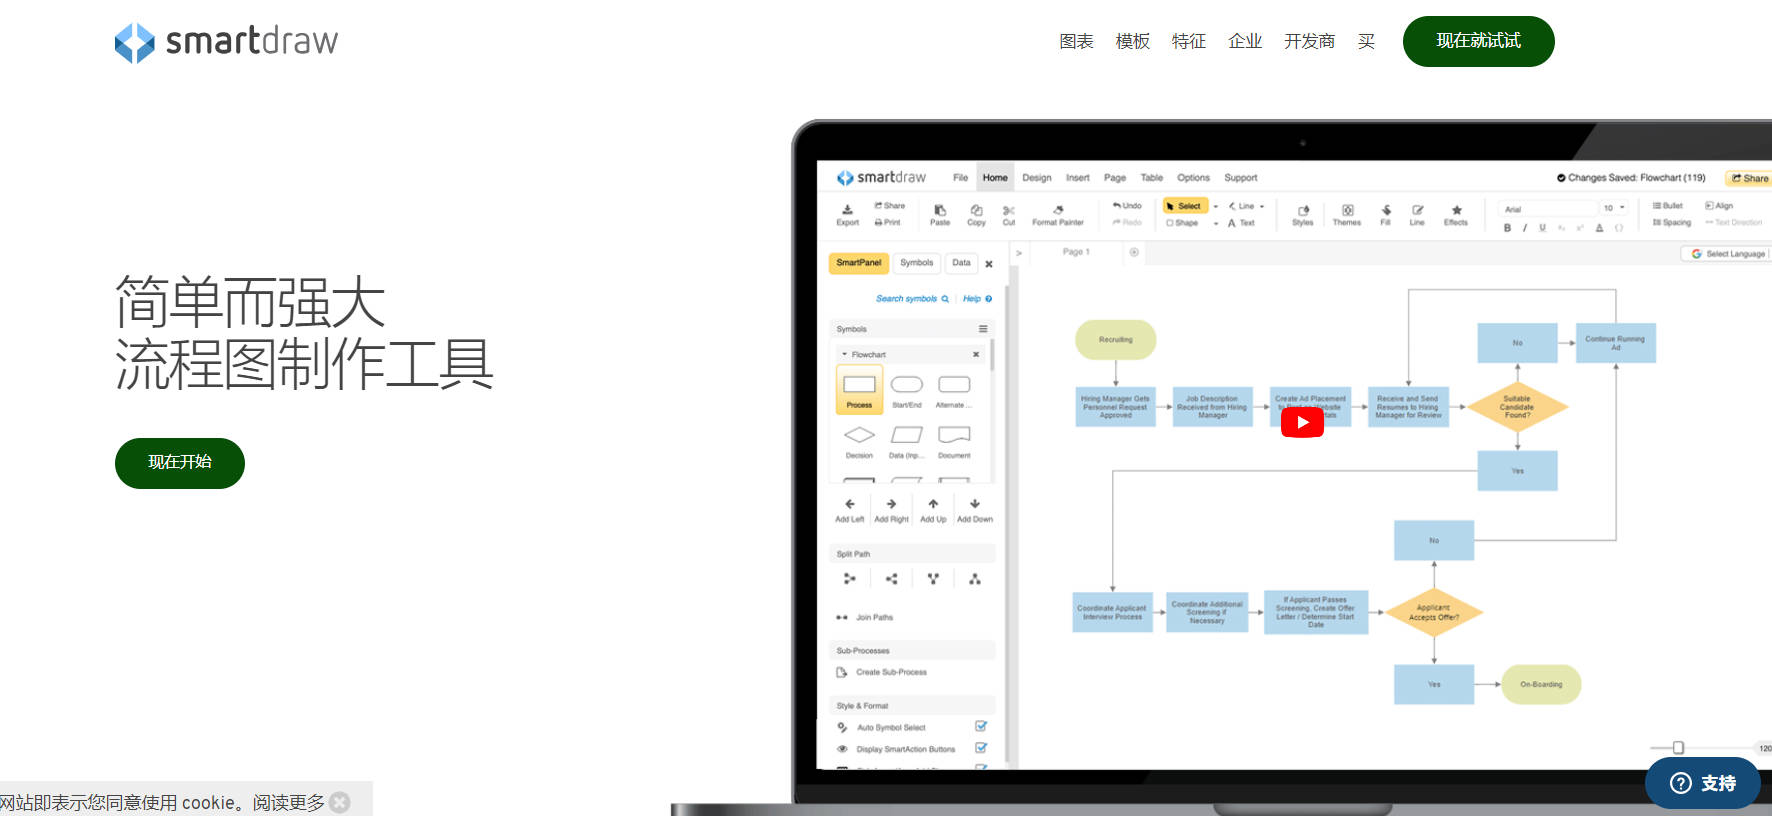The height and width of the screenshot is (816, 1772).
Task: Switch to the Data tab
Action: pos(961,263)
